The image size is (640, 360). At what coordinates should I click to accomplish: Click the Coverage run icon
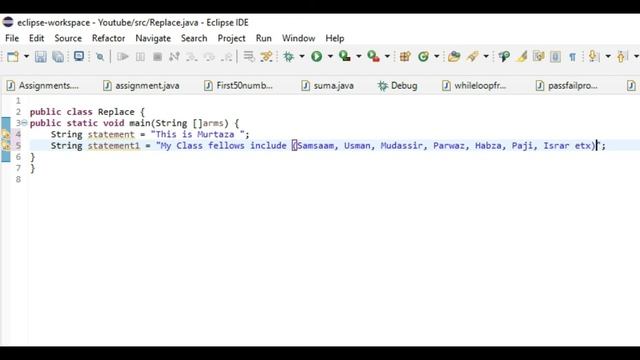pos(345,56)
